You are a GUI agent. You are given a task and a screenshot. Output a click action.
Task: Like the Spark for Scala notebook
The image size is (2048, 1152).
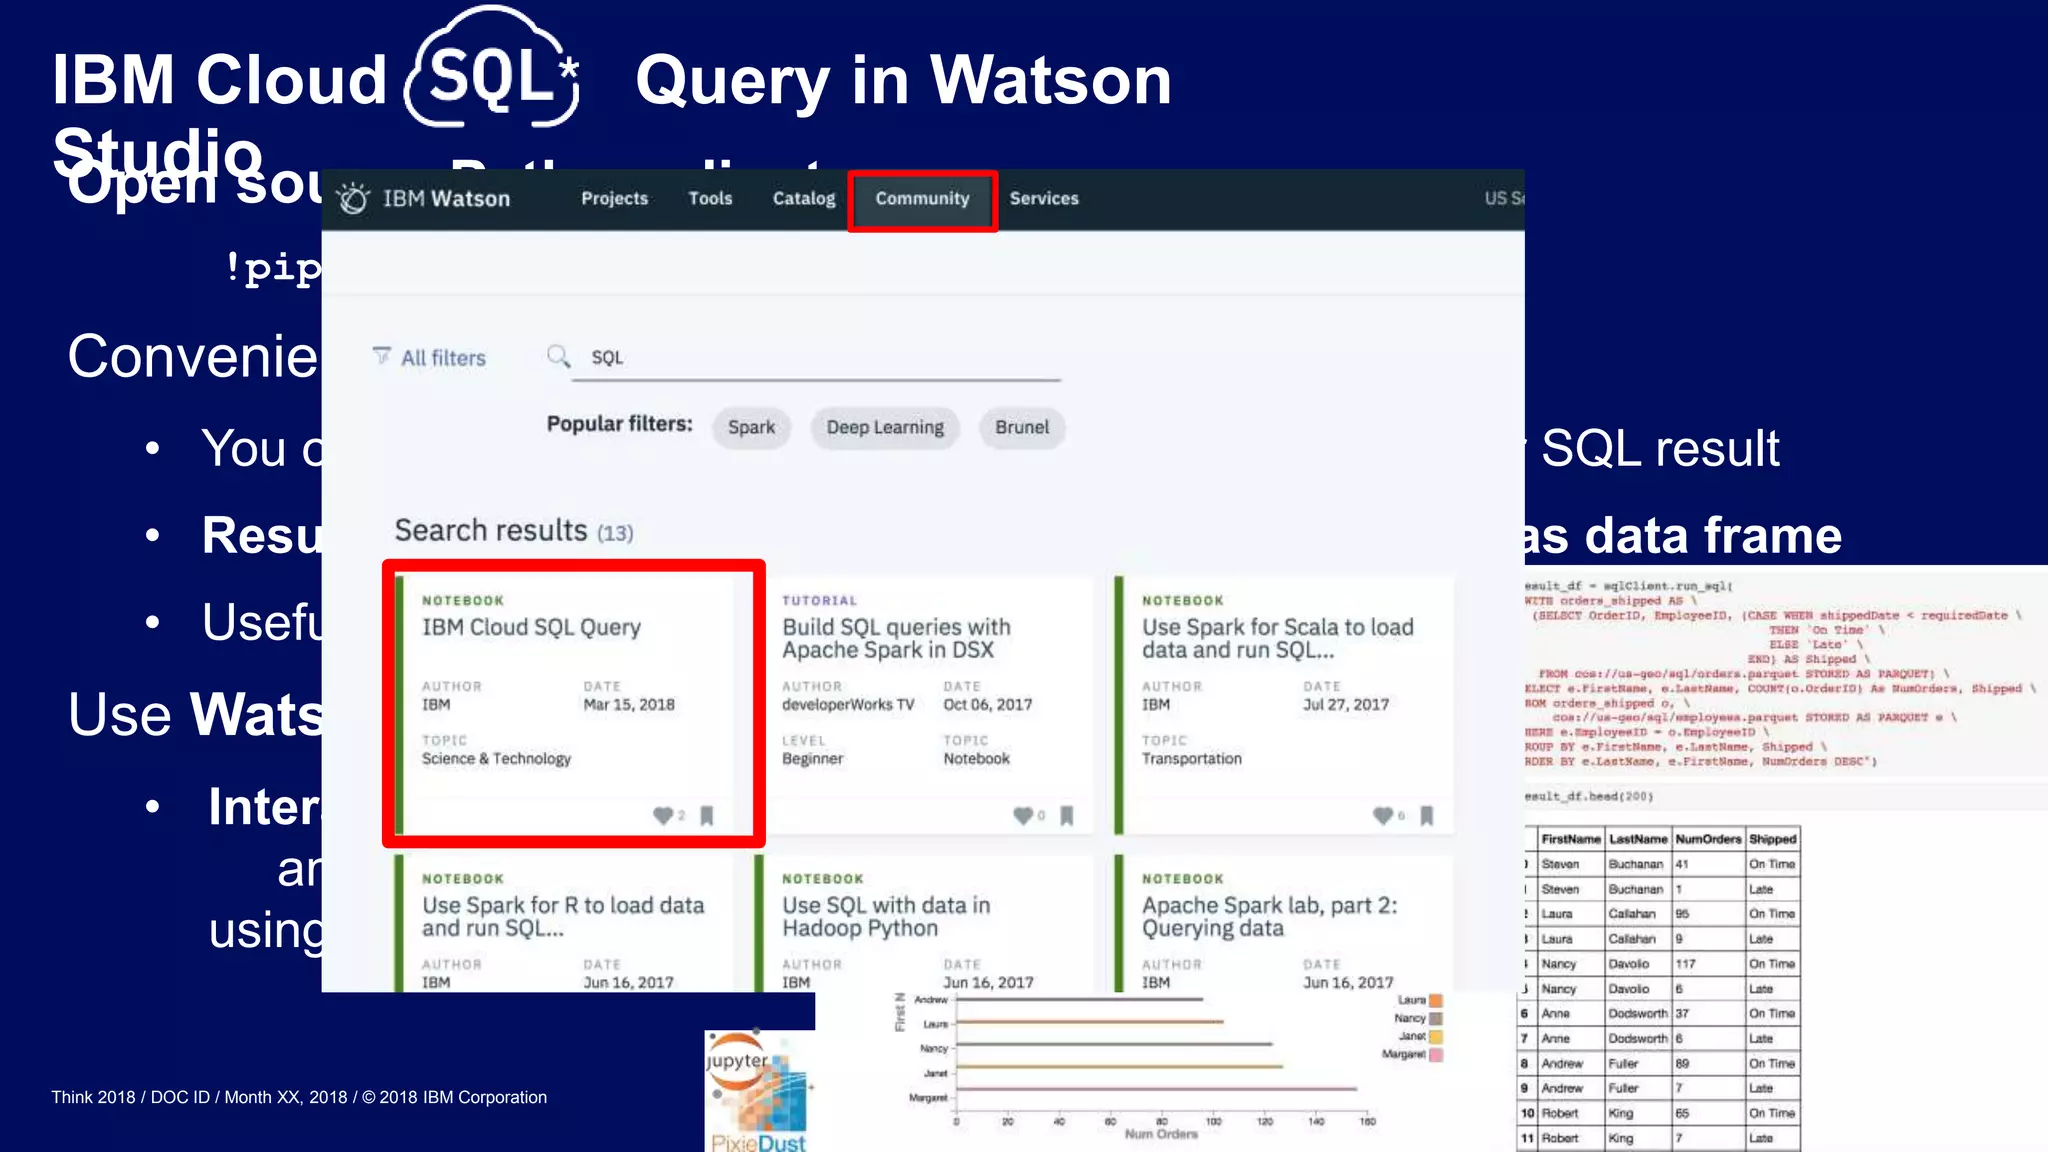[x=1382, y=815]
